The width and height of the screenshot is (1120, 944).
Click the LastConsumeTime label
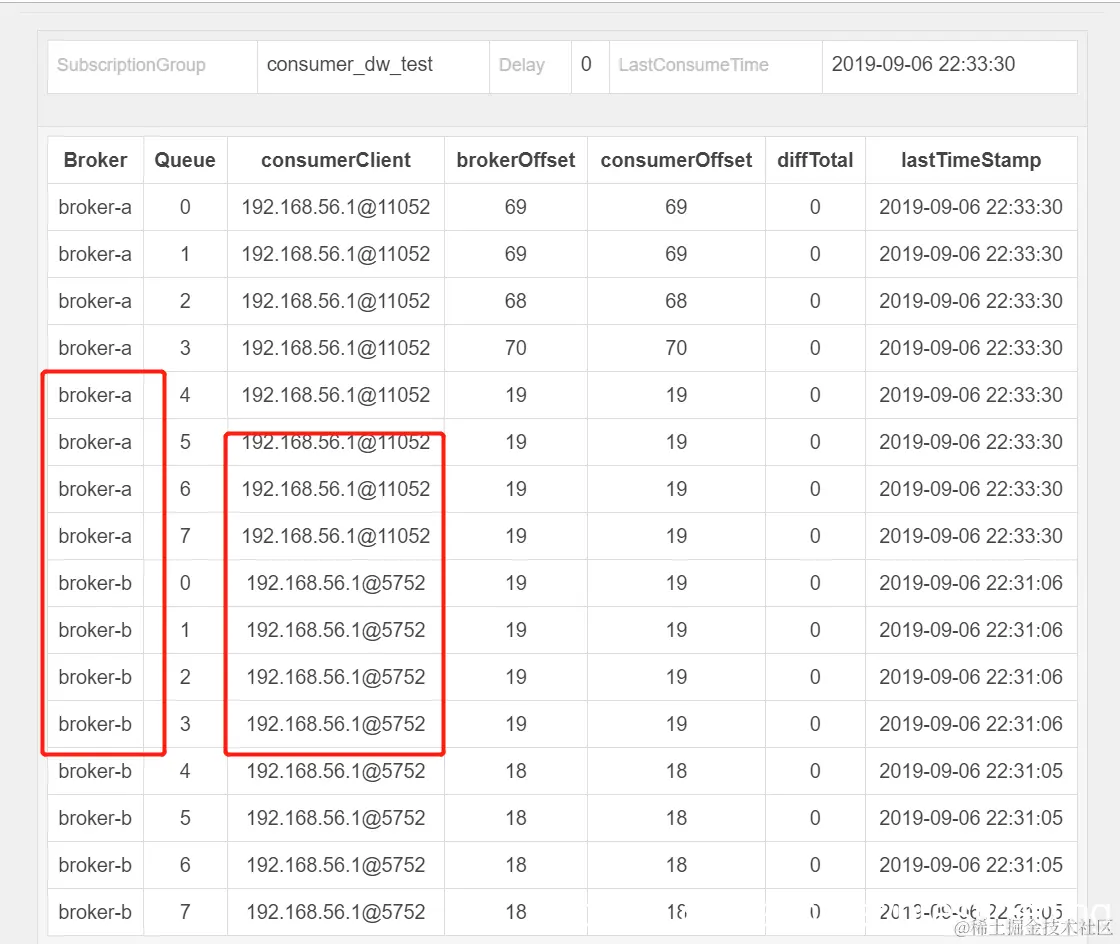click(x=693, y=65)
